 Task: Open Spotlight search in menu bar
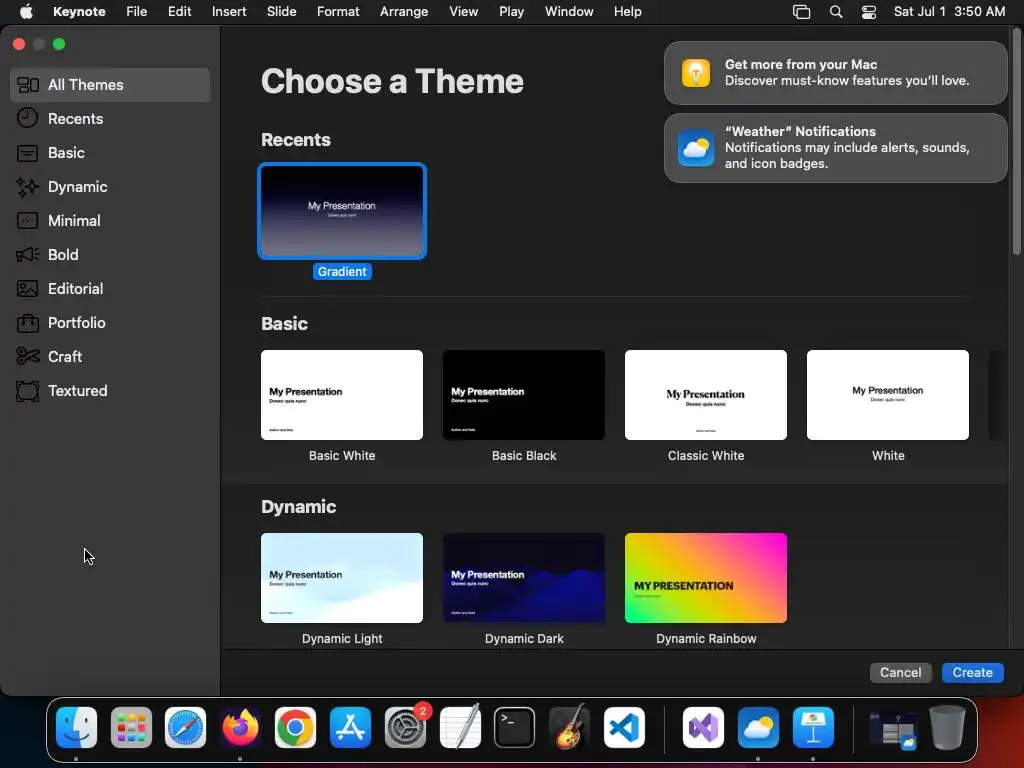coord(836,12)
